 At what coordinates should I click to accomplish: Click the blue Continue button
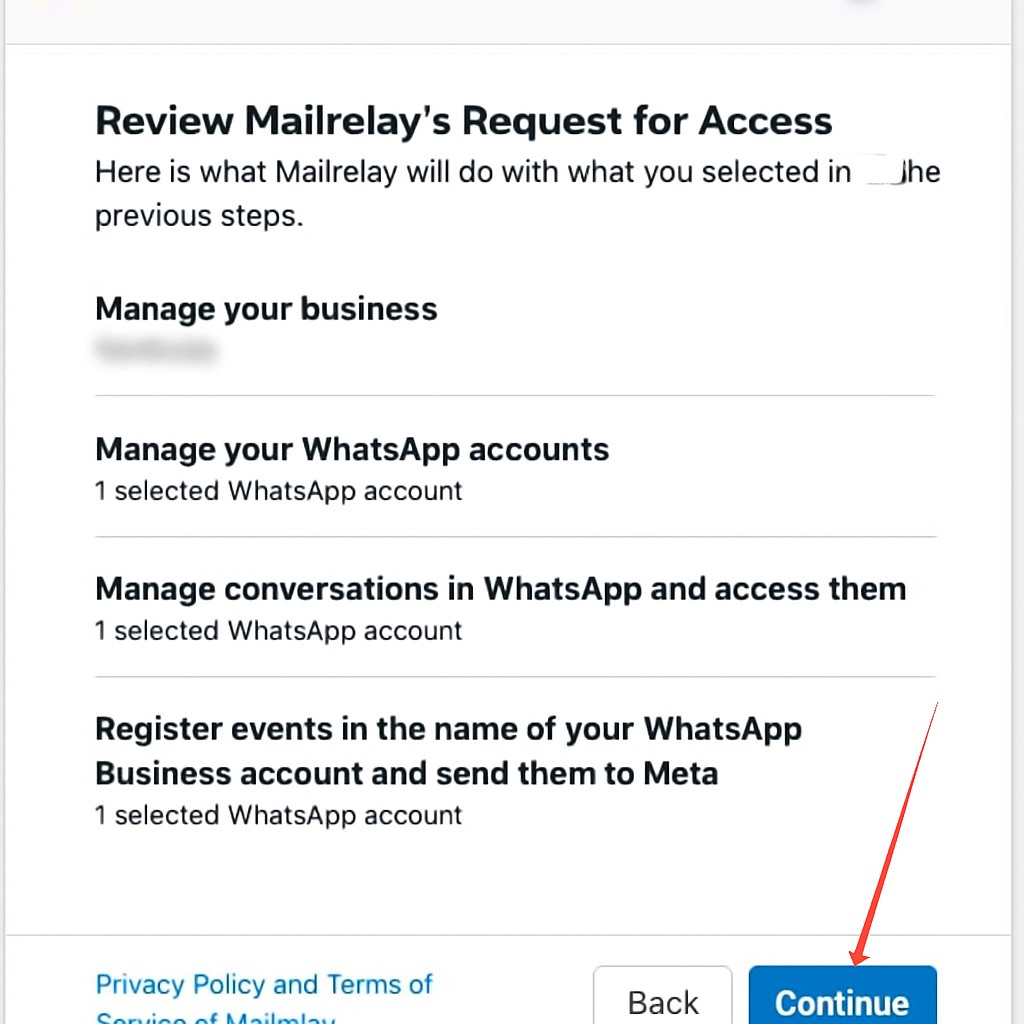842,995
